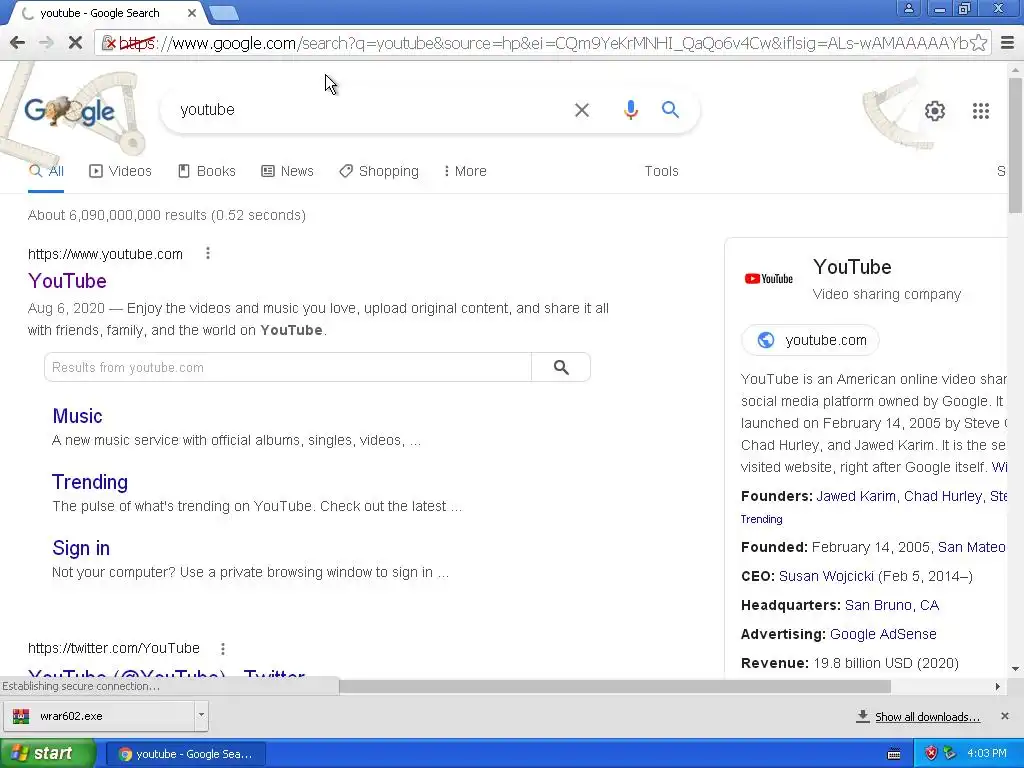
Task: Click the taskbar clock showing 4:03 PM
Action: pos(987,754)
